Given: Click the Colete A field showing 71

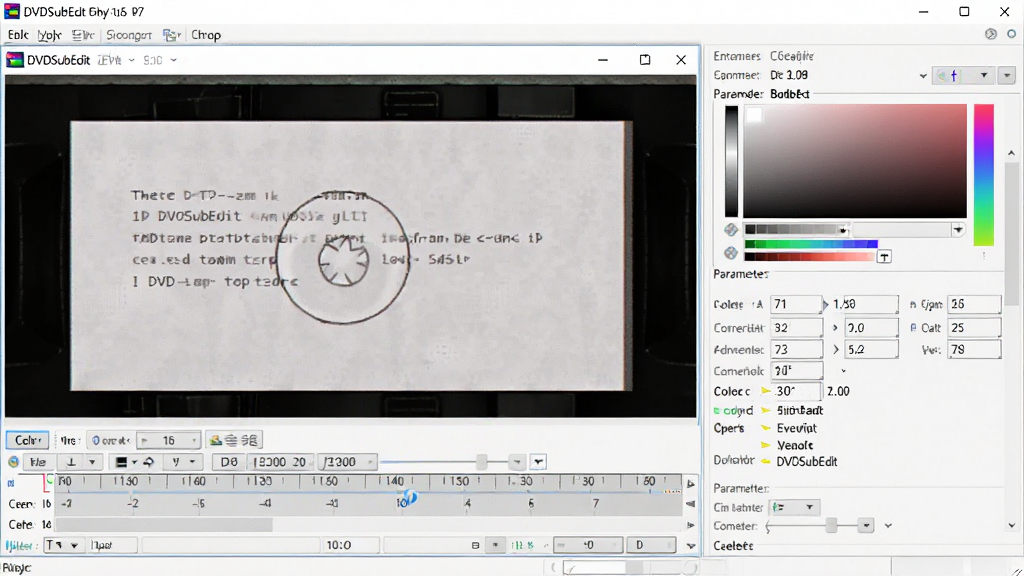Looking at the screenshot, I should (796, 304).
